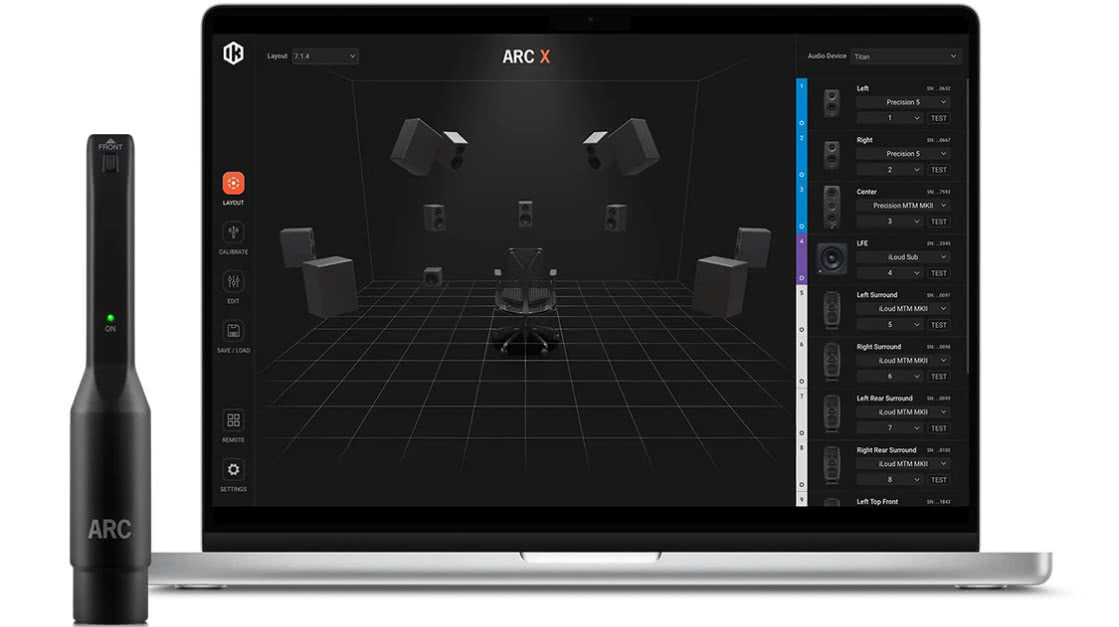The image size is (1119, 627).
Task: Select the Left Rear Surround speaker thumbnail
Action: [x=831, y=414]
